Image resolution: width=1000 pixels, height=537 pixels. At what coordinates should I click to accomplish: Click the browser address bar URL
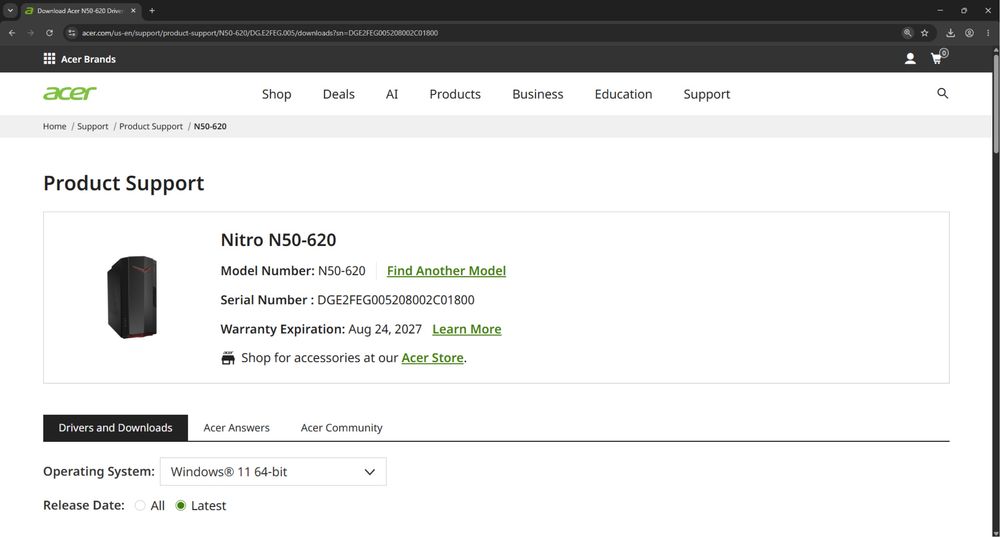(260, 33)
